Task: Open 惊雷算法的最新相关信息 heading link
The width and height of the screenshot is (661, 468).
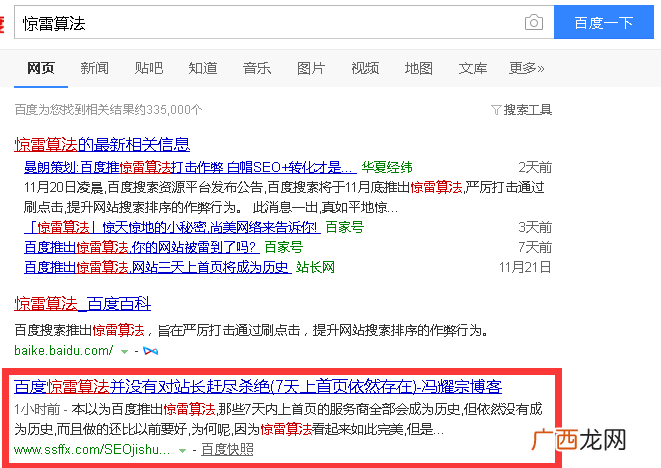Action: click(x=102, y=145)
